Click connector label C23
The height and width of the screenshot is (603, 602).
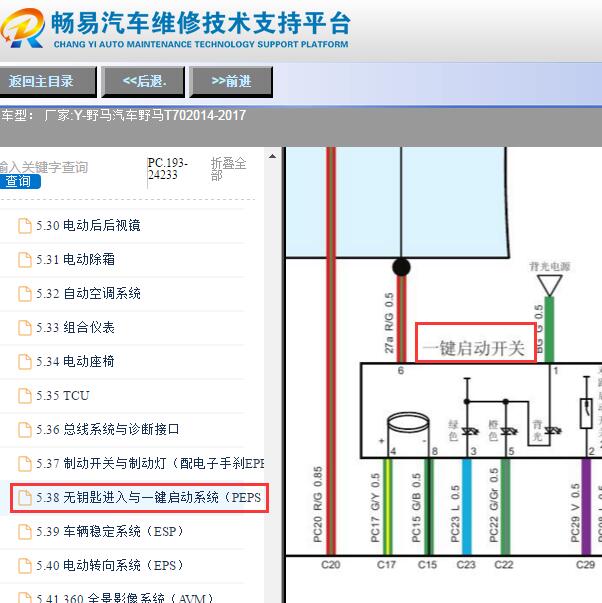tap(466, 565)
